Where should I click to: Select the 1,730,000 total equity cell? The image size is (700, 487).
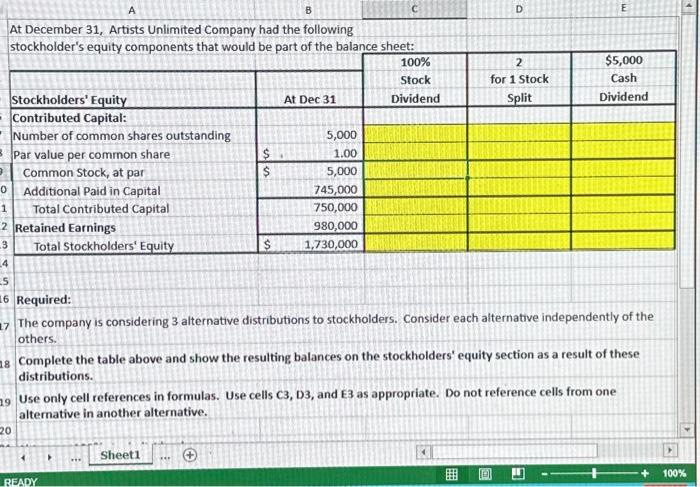pyautogui.click(x=311, y=244)
